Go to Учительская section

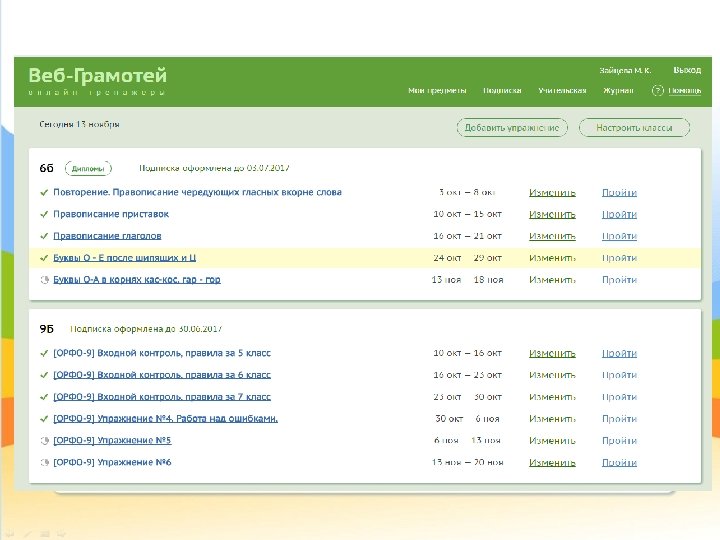click(562, 90)
